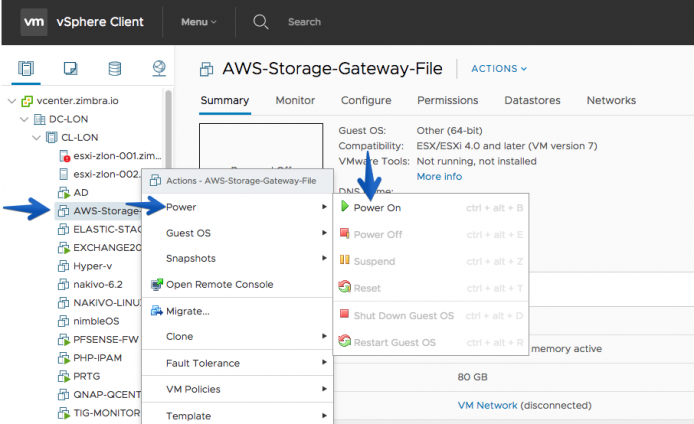Click the Open Remote Console icon
This screenshot has width=694, height=424.
point(157,284)
